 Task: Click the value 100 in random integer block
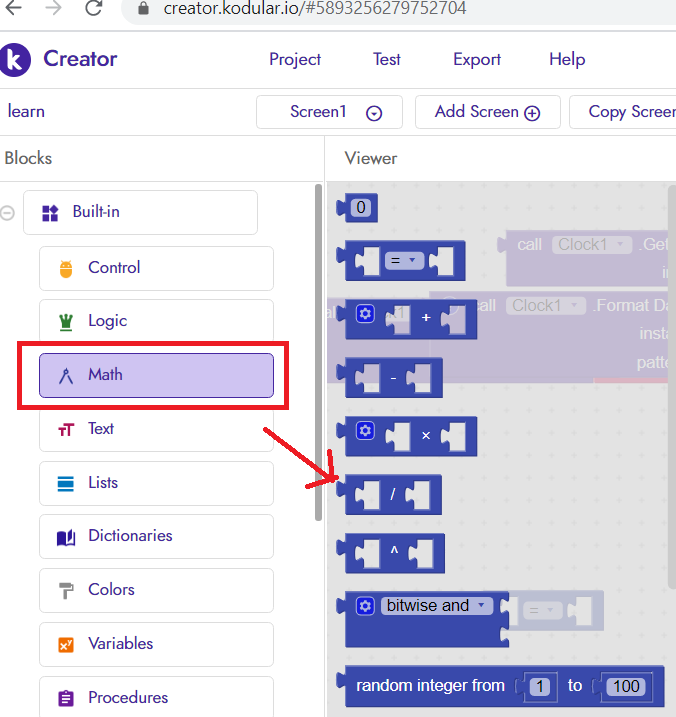coord(626,686)
